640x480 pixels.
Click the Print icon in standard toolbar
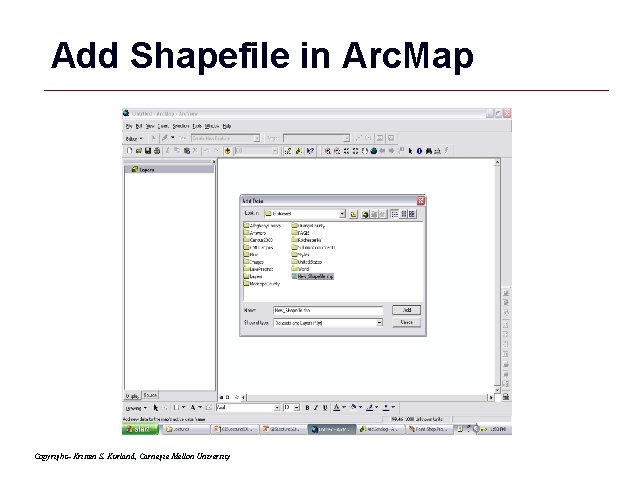157,151
